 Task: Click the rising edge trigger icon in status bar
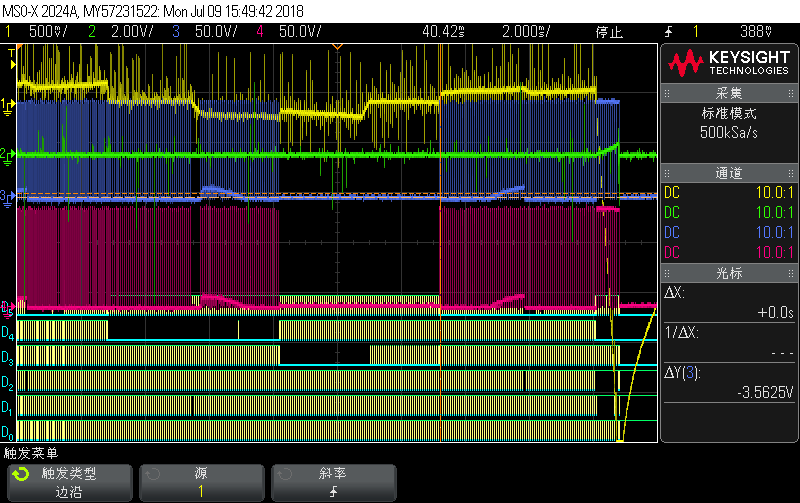point(668,32)
